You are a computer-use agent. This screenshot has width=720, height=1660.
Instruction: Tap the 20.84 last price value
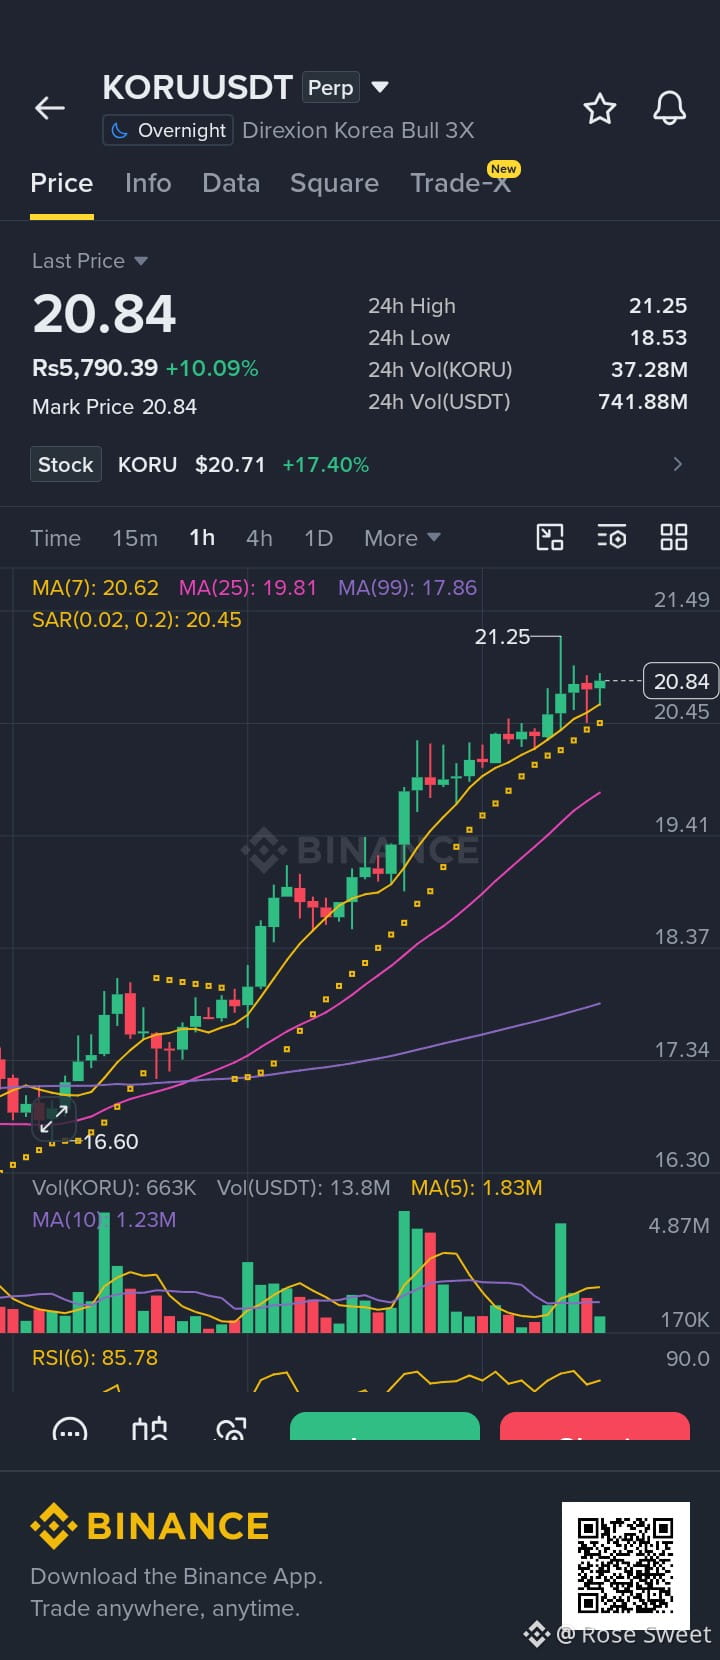click(x=104, y=314)
